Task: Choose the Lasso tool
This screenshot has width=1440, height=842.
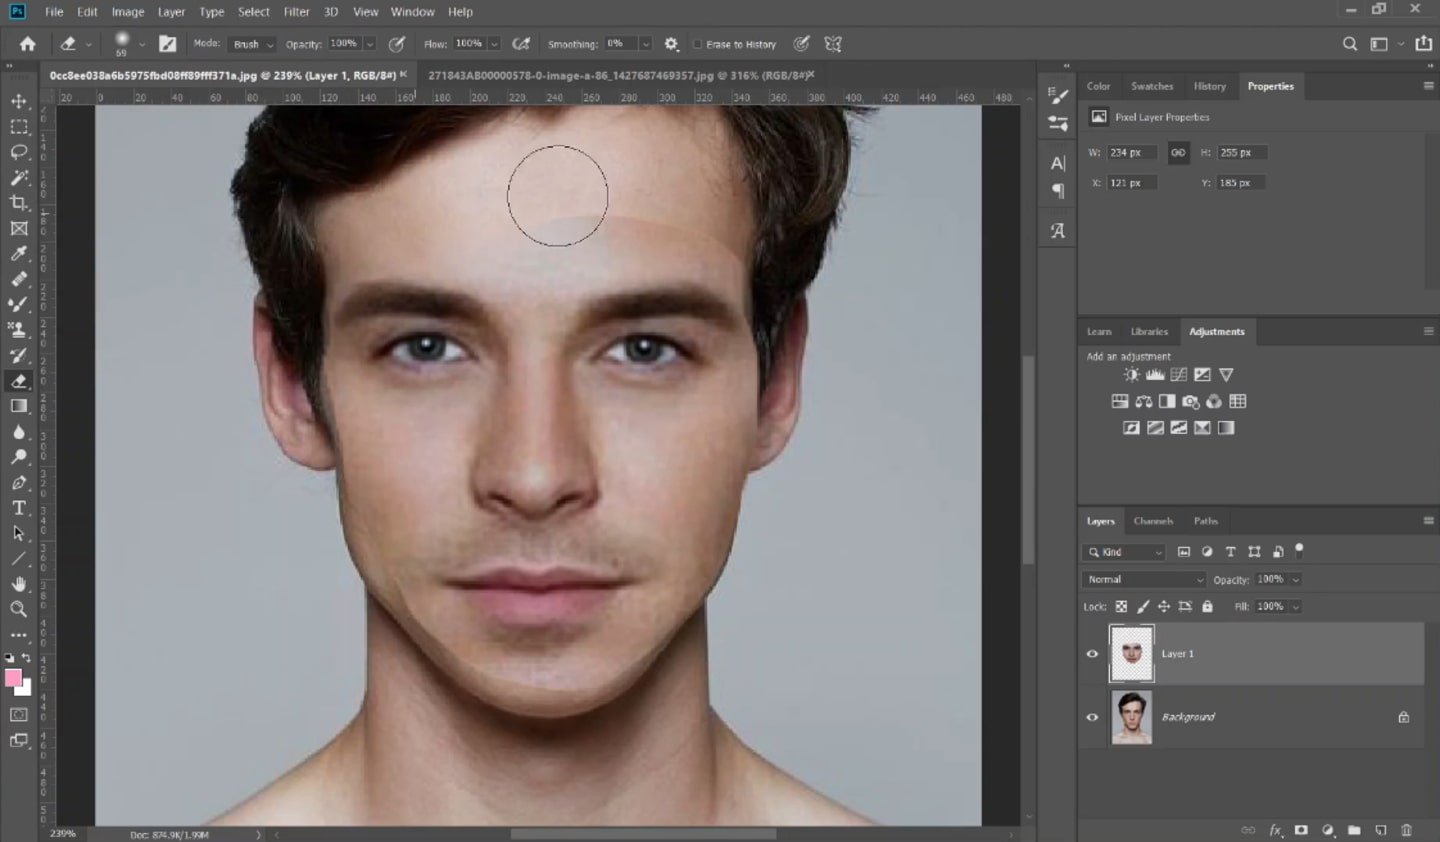Action: click(18, 151)
